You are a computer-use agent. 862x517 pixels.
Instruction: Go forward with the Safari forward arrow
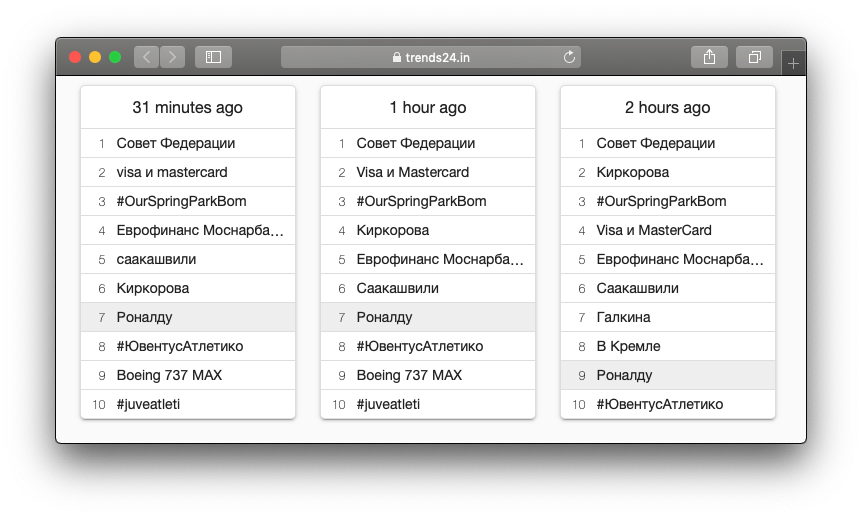tap(172, 57)
